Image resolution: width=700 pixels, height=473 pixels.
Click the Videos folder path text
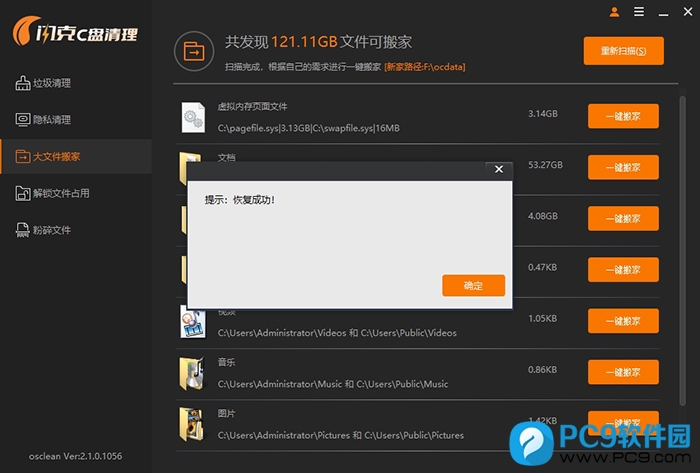click(337, 333)
